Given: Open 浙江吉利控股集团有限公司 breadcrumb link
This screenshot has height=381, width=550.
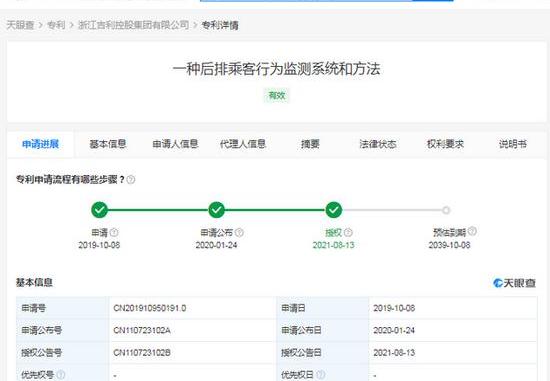Looking at the screenshot, I should [134, 25].
